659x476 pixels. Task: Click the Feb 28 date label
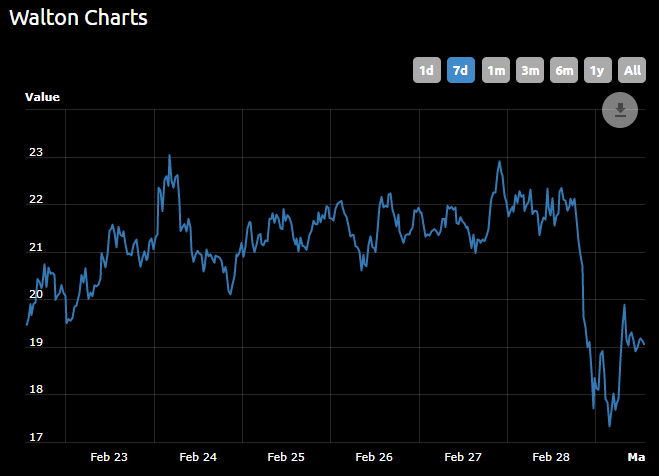[550, 457]
